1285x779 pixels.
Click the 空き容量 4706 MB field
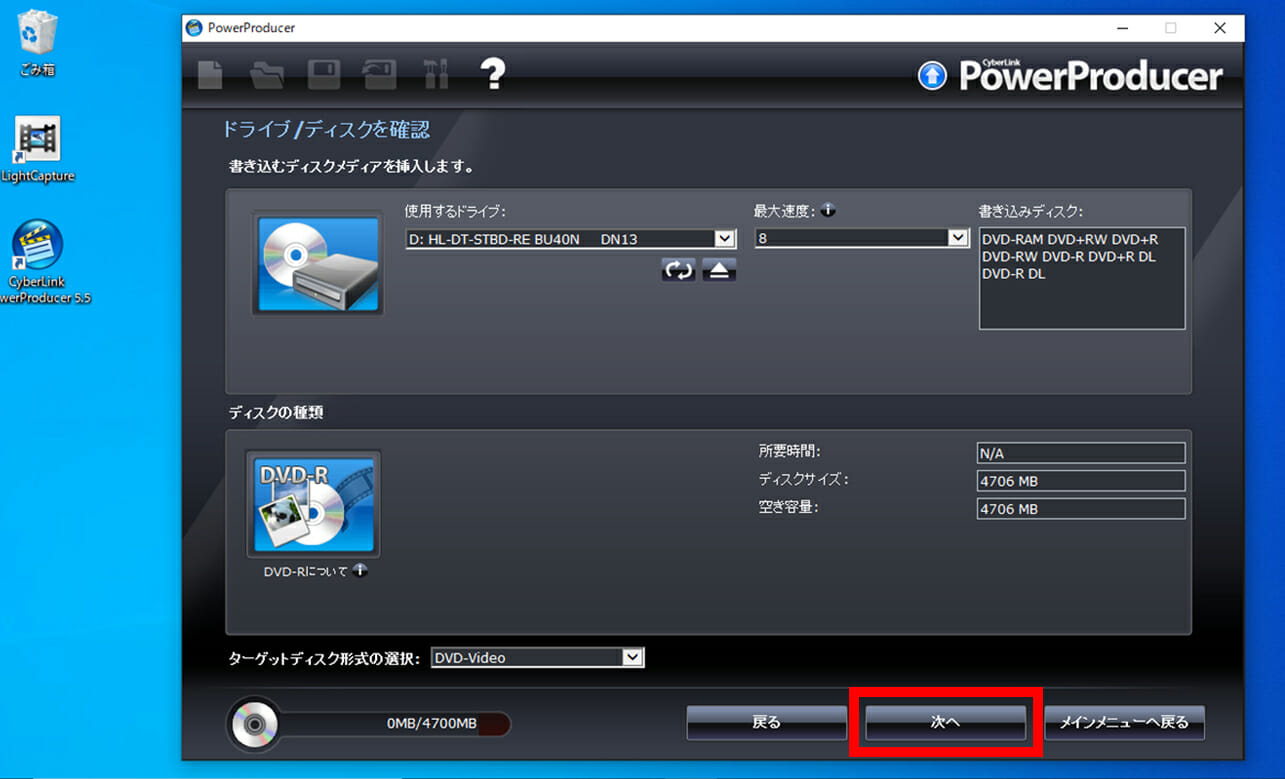click(x=1081, y=509)
